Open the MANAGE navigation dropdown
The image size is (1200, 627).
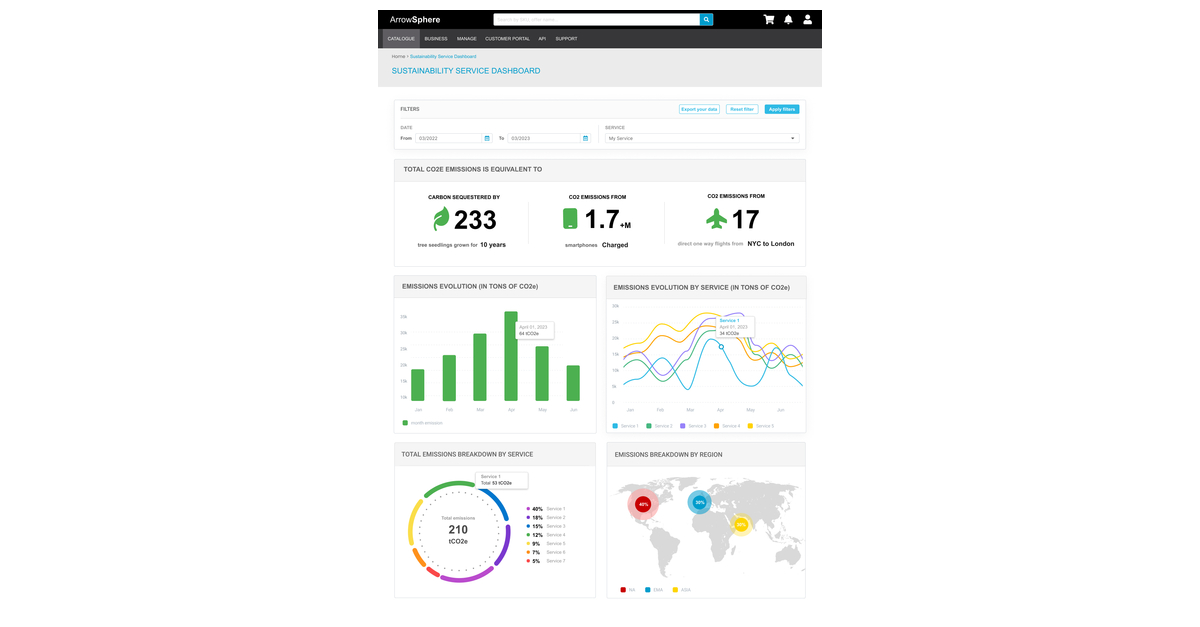(466, 38)
